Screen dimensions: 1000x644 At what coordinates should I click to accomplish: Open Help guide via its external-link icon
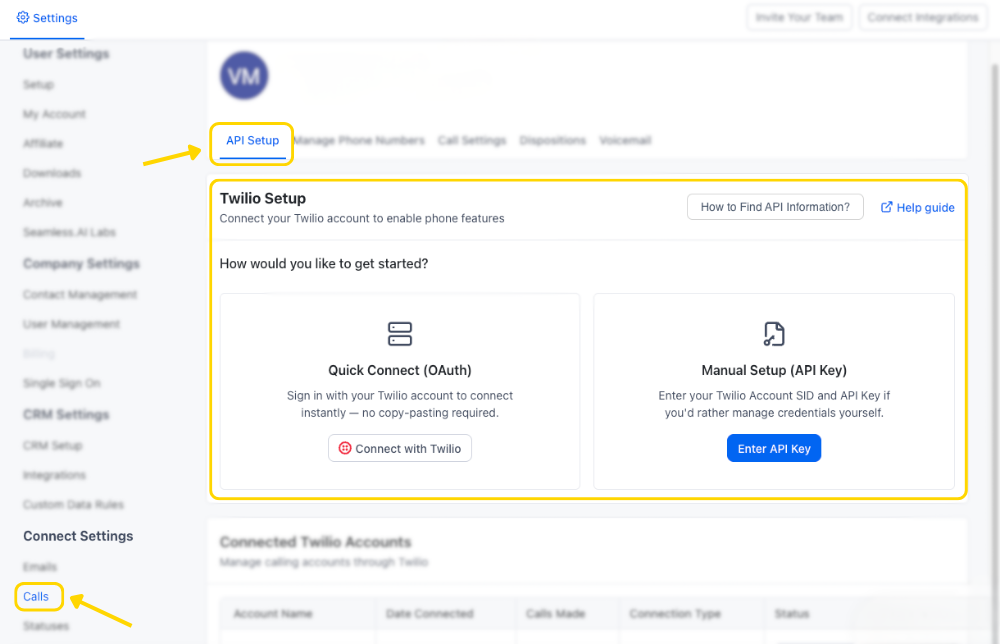(886, 207)
